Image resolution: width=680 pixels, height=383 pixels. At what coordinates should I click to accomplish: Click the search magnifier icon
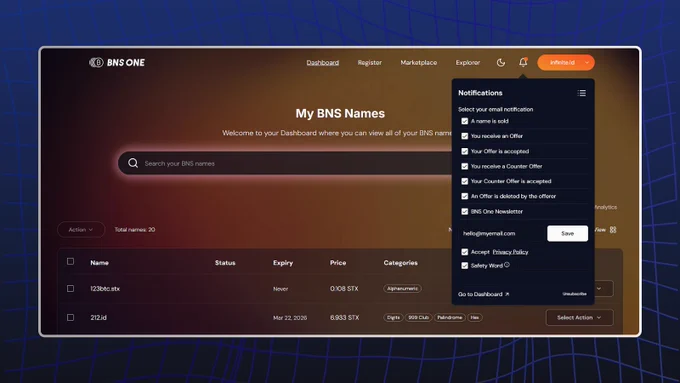tap(133, 163)
